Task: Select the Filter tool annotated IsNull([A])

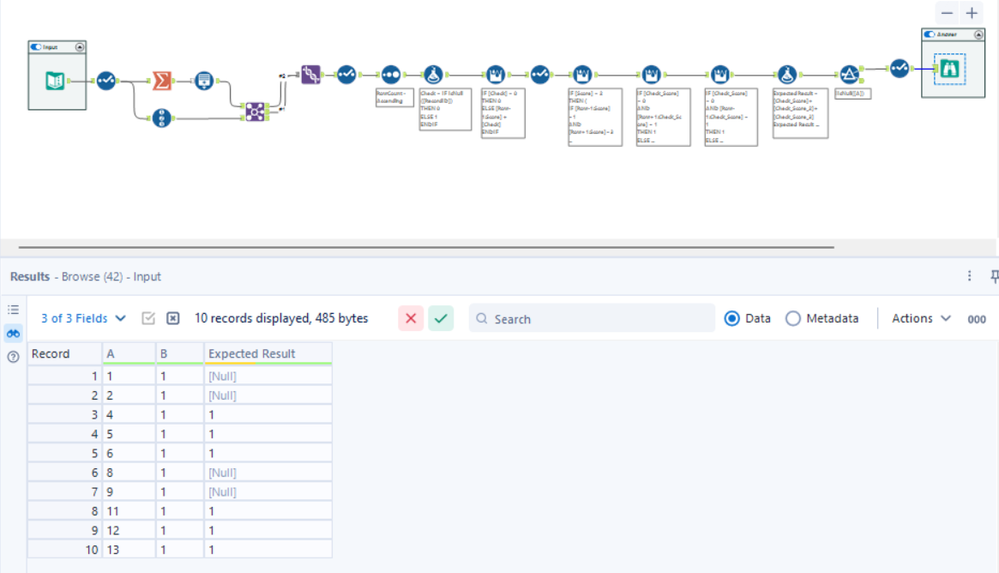Action: 849,75
